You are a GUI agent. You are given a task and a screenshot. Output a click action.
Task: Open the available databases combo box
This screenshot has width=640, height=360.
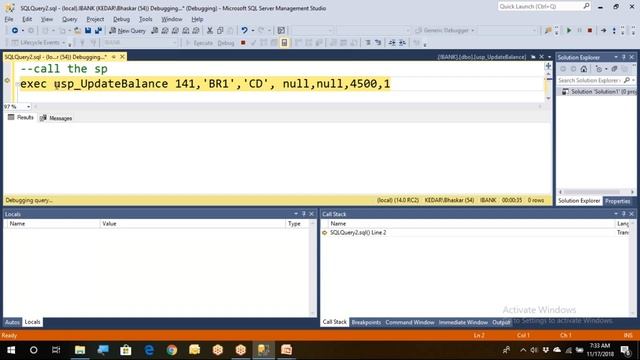[x=140, y=42]
